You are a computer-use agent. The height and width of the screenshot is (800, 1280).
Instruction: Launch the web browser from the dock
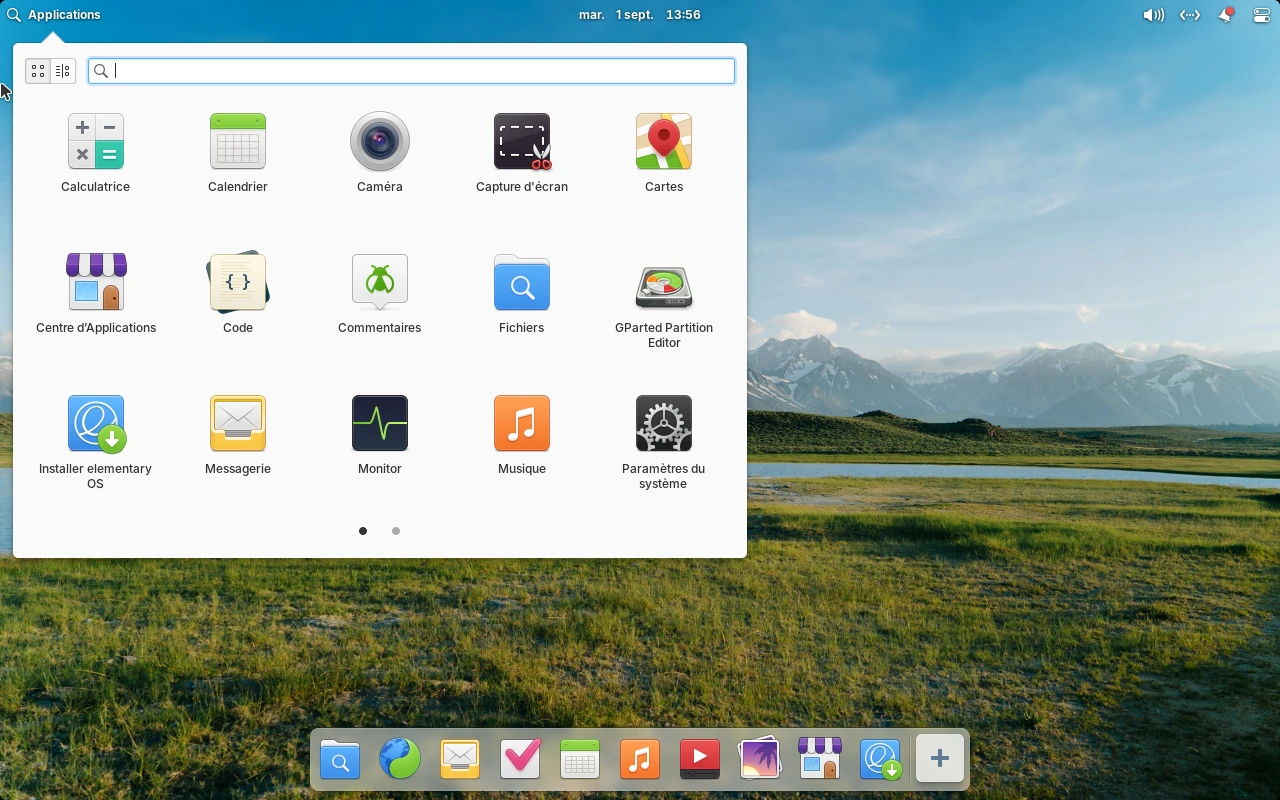[400, 760]
